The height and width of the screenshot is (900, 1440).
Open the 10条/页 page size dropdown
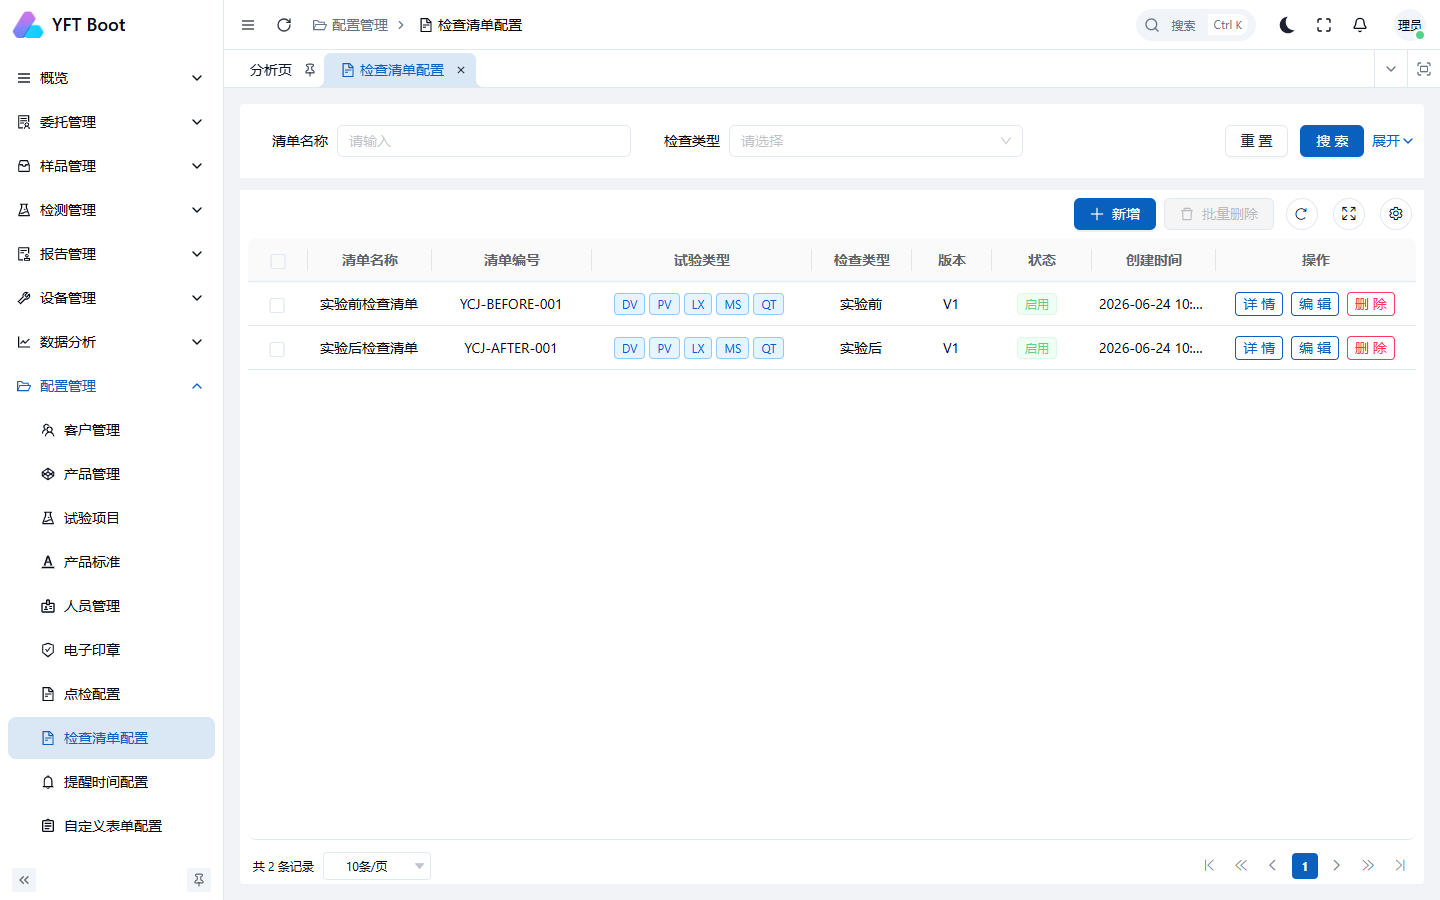pos(377,866)
